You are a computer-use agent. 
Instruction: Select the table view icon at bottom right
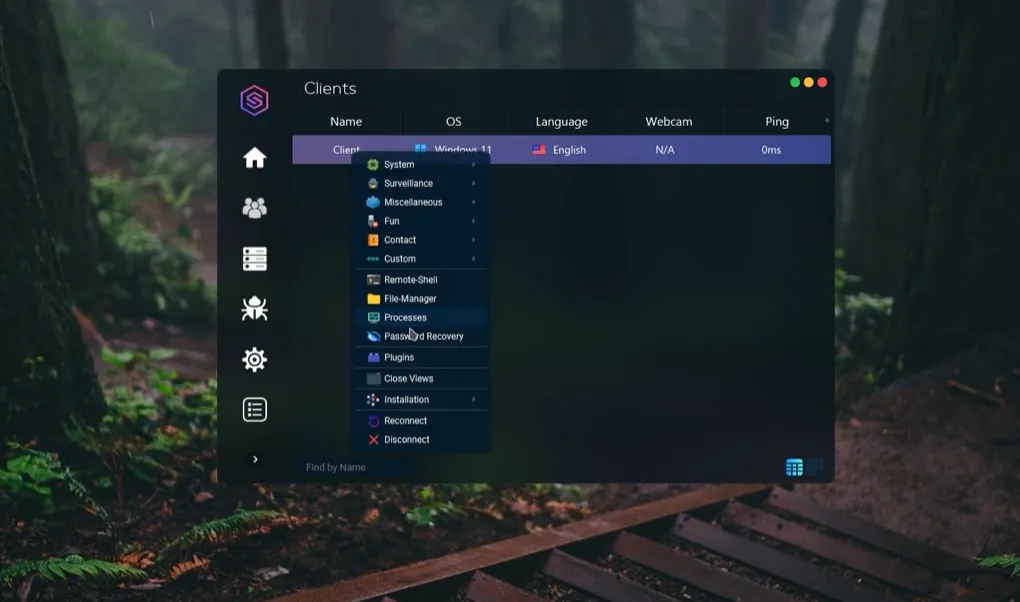coord(794,466)
